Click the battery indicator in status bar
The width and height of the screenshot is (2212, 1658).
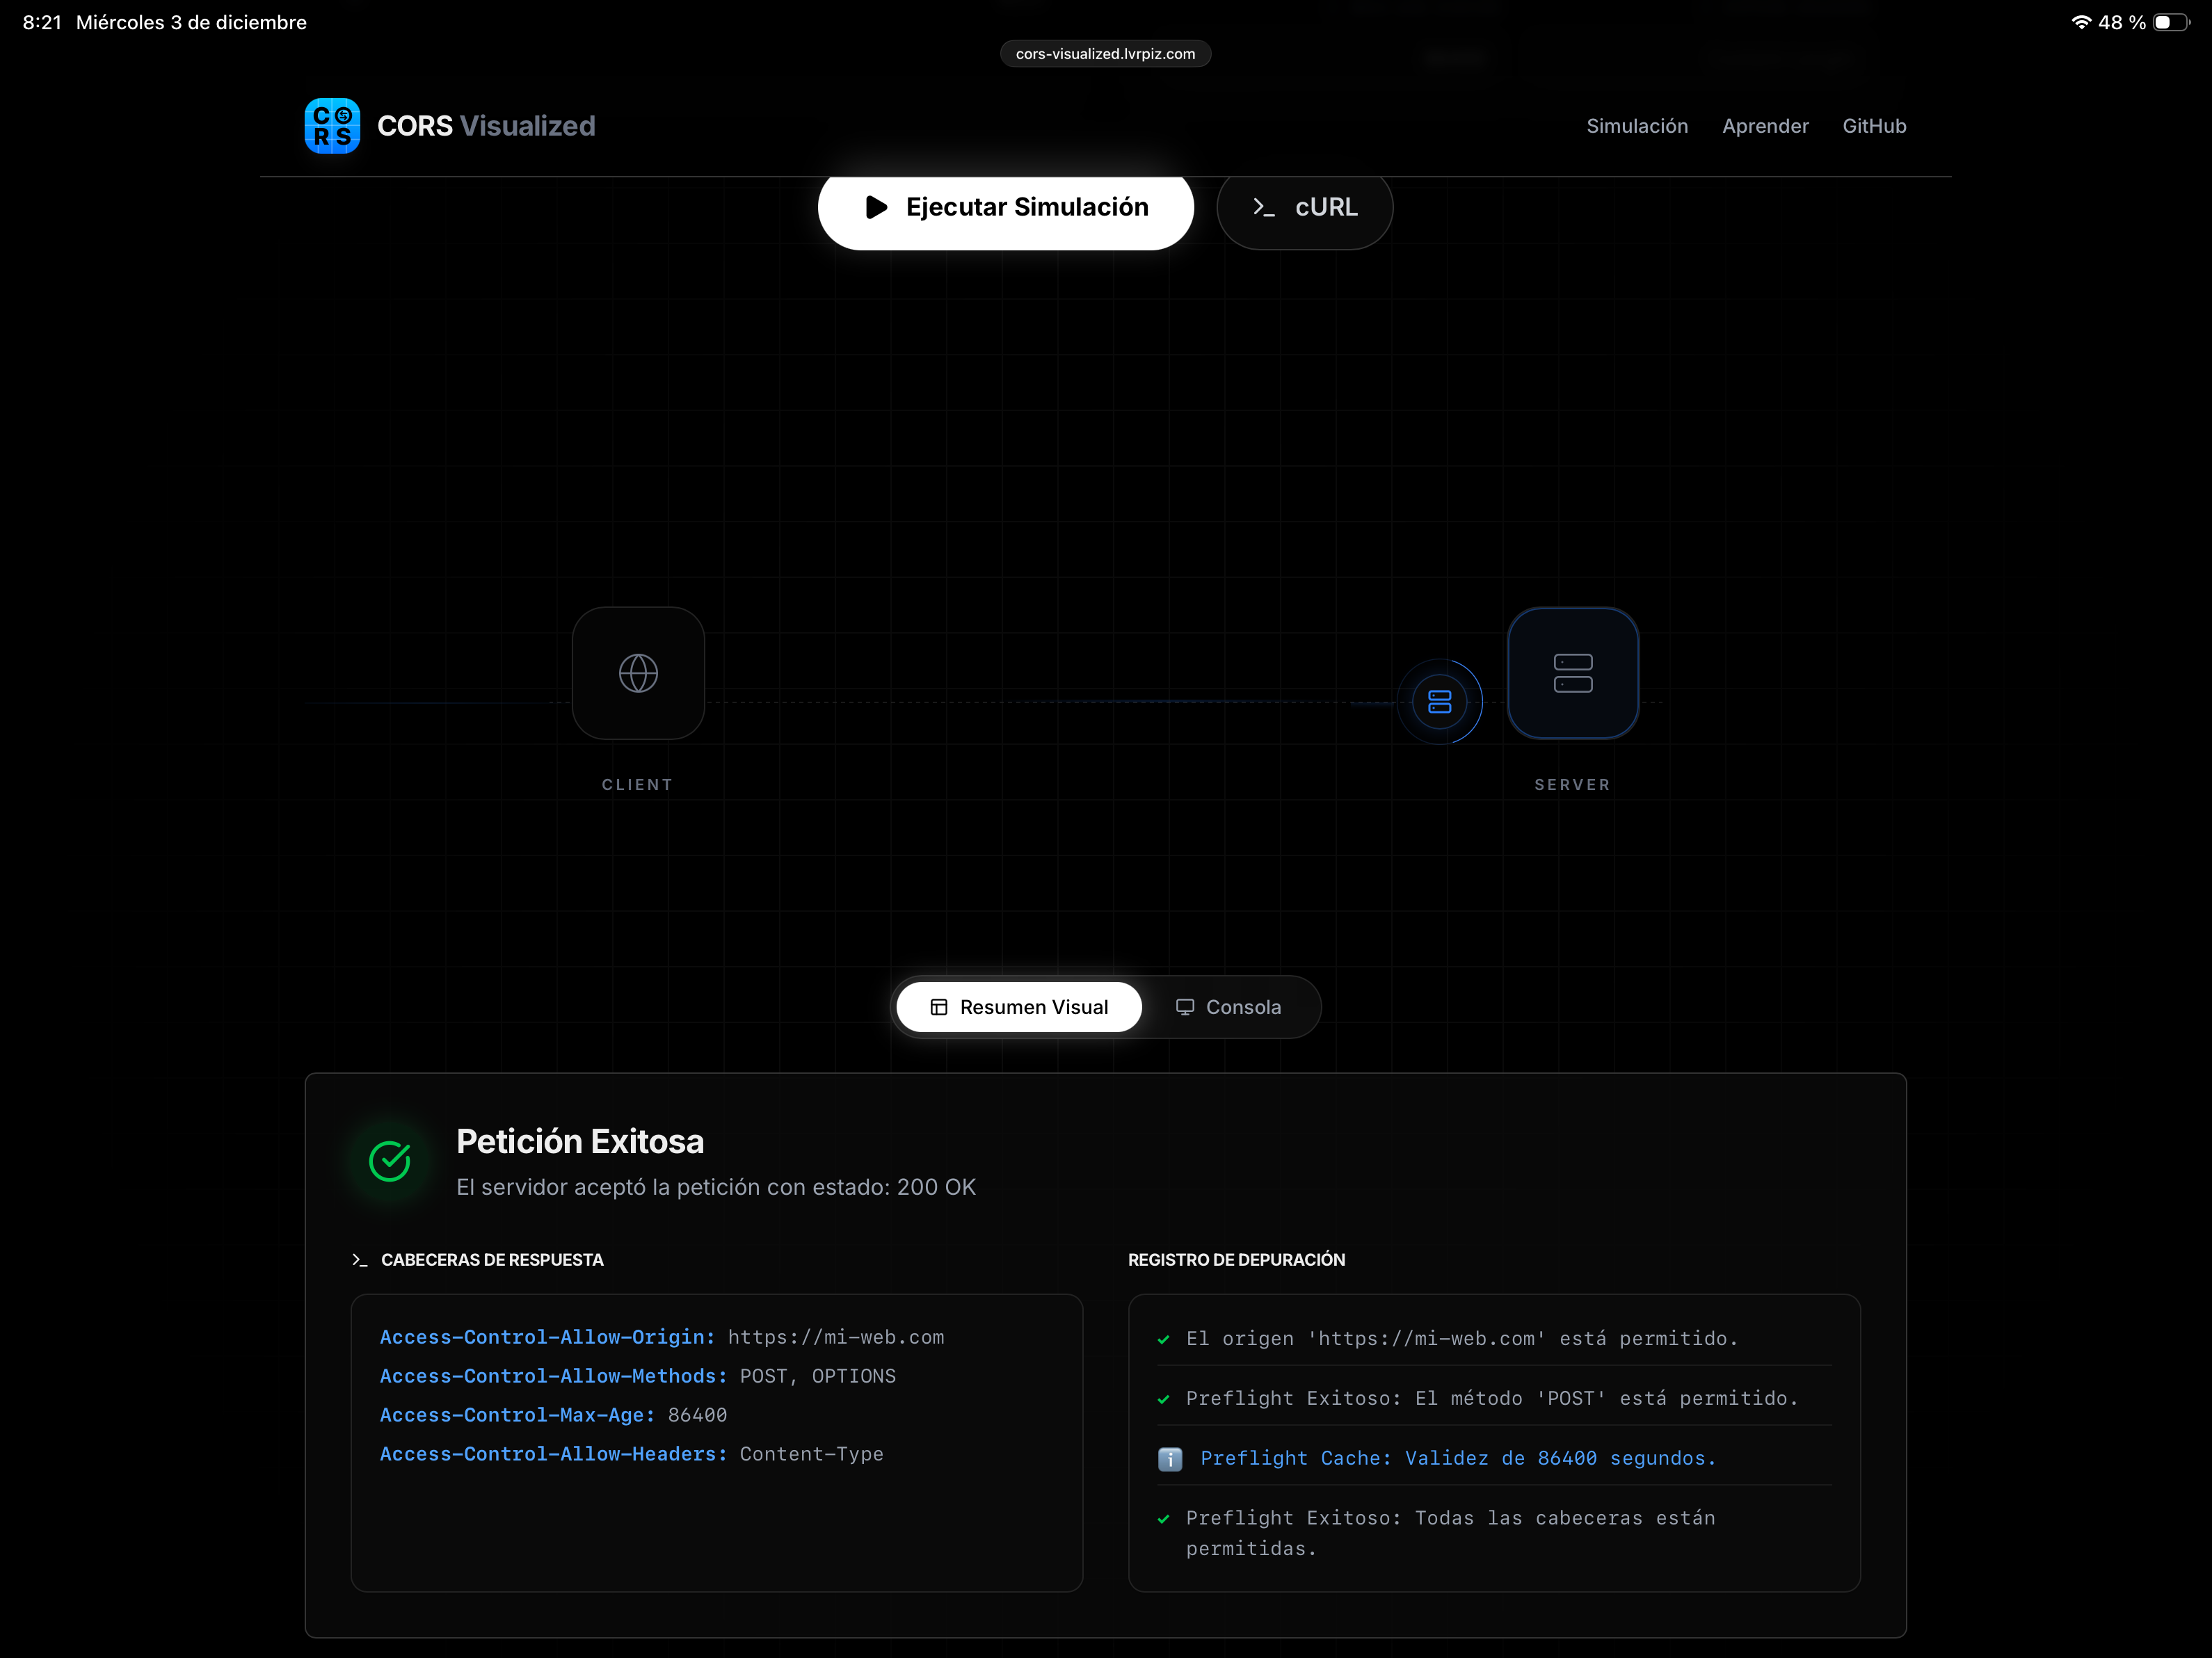coord(2170,22)
